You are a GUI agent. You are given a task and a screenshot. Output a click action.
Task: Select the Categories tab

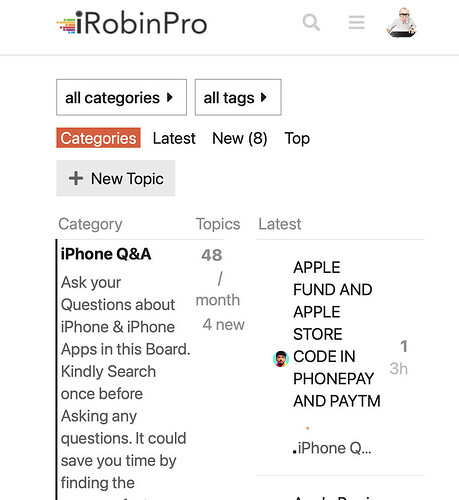pyautogui.click(x=98, y=138)
